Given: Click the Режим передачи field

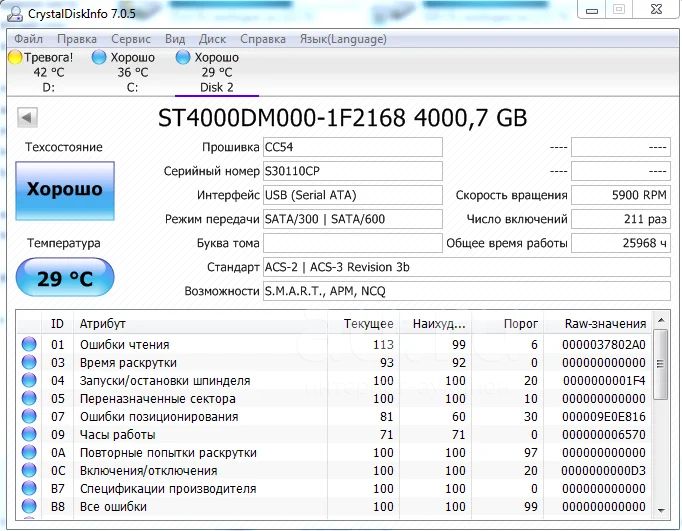Looking at the screenshot, I should tap(353, 219).
